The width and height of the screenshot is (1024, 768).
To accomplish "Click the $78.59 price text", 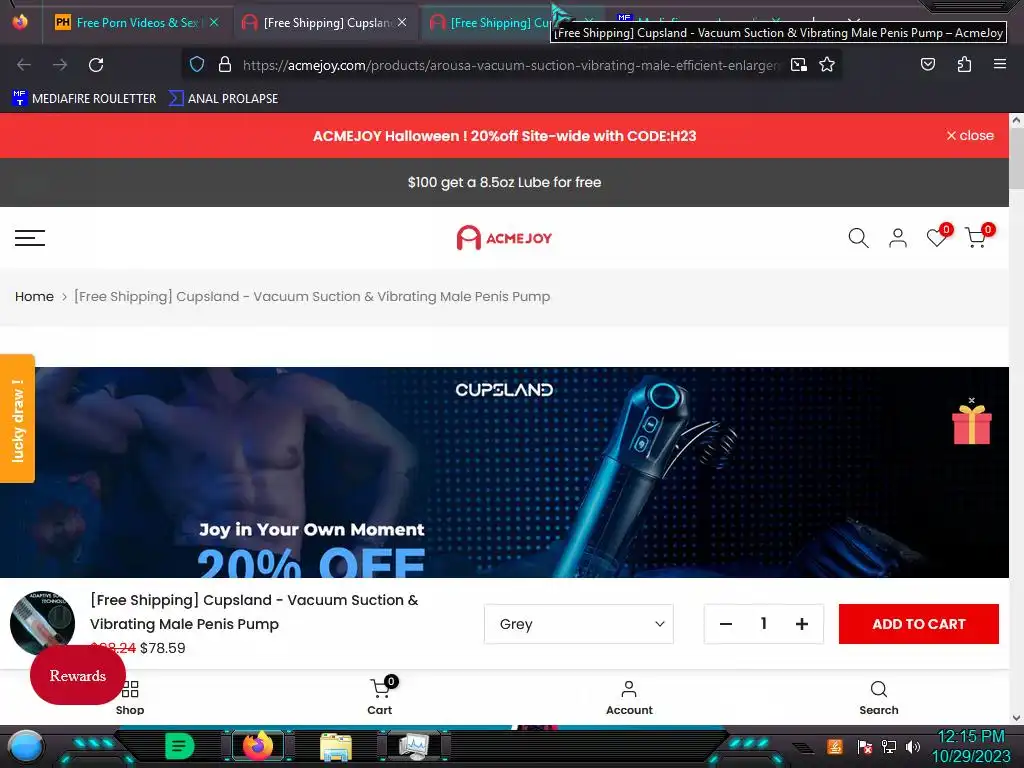I will tap(163, 648).
